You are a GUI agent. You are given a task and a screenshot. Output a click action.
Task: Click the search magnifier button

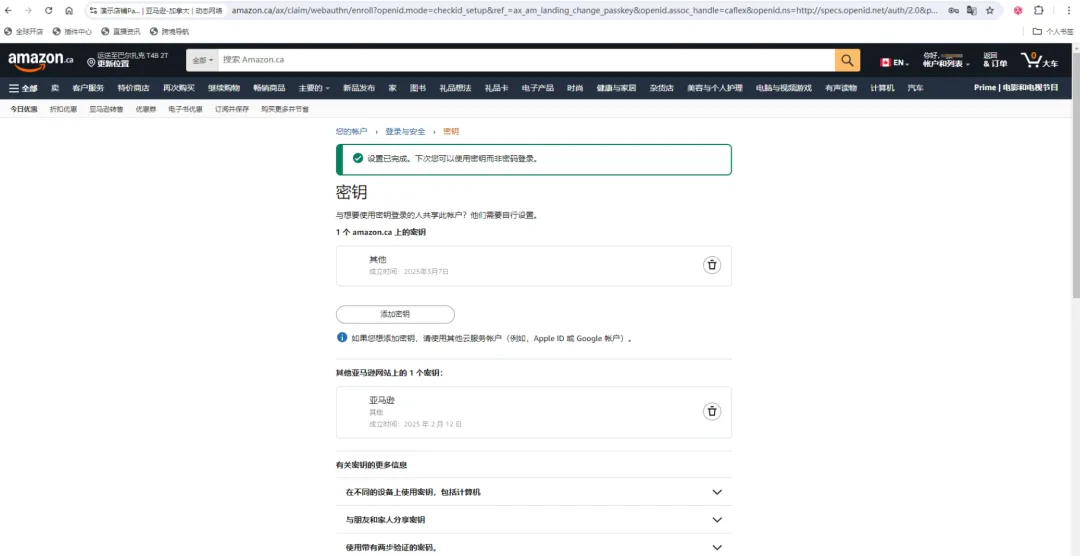[x=847, y=60]
